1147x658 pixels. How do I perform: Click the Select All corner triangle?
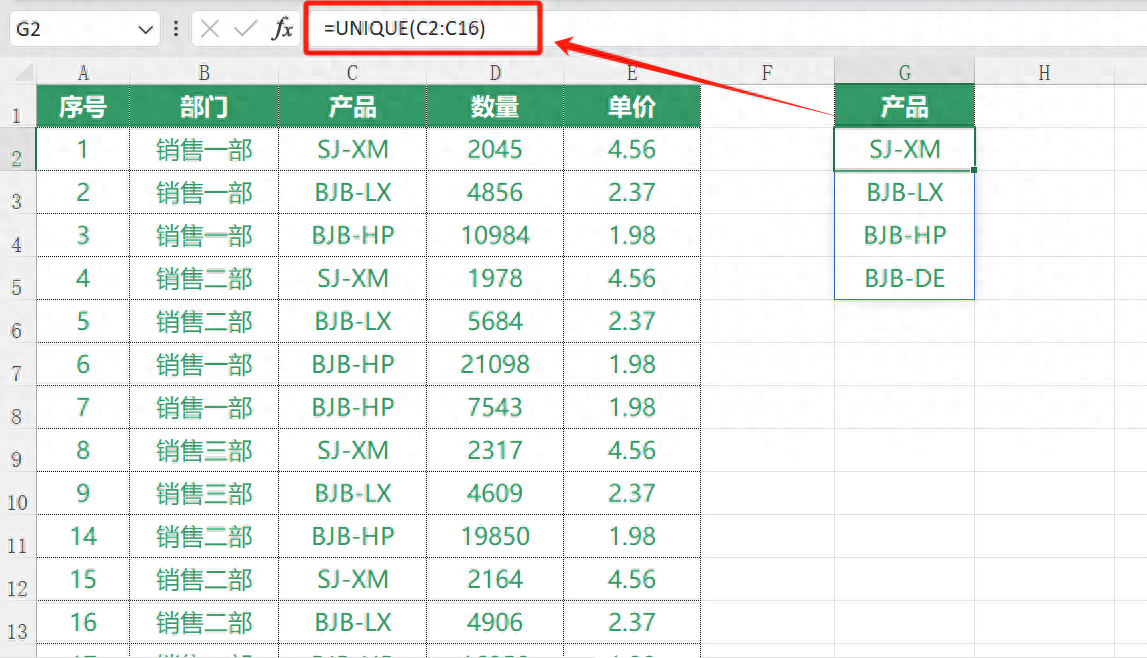click(24, 72)
